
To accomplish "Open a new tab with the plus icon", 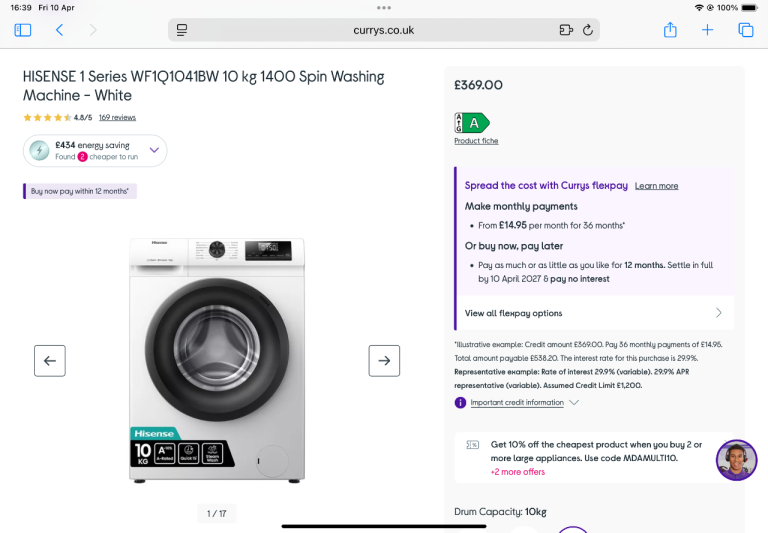I will point(707,30).
